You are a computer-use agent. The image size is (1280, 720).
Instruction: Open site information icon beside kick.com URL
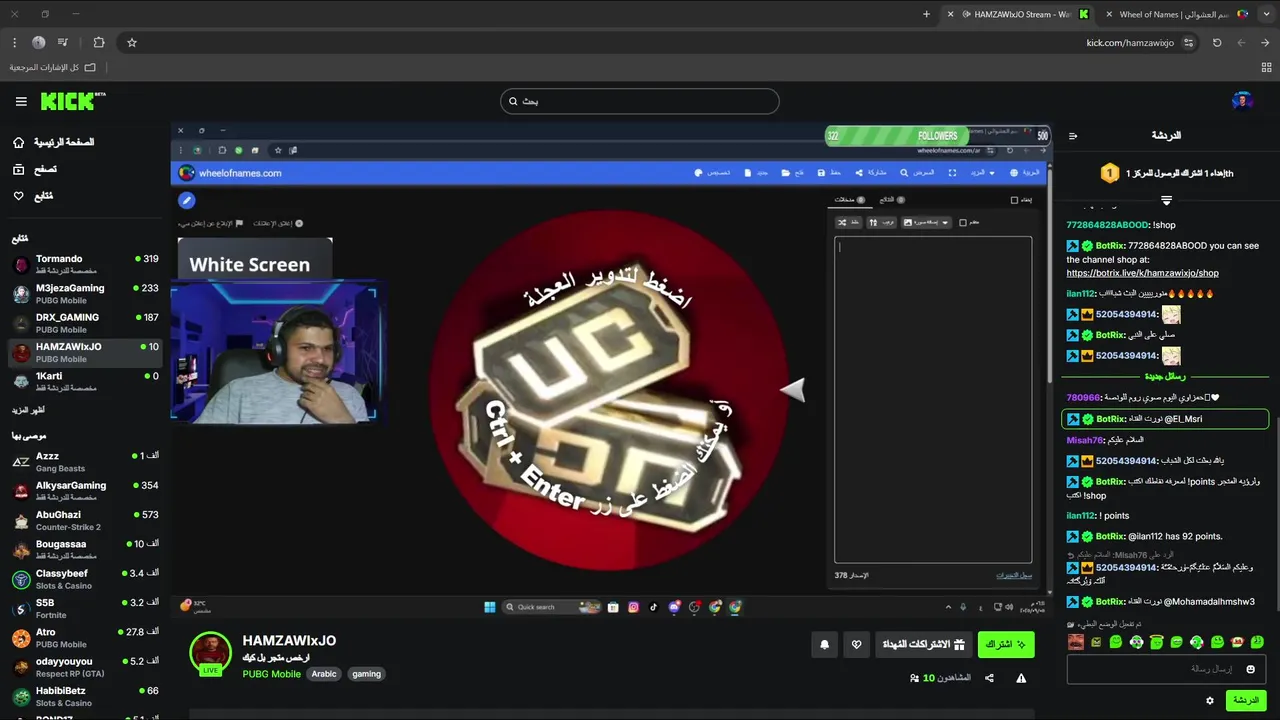[x=1188, y=43]
